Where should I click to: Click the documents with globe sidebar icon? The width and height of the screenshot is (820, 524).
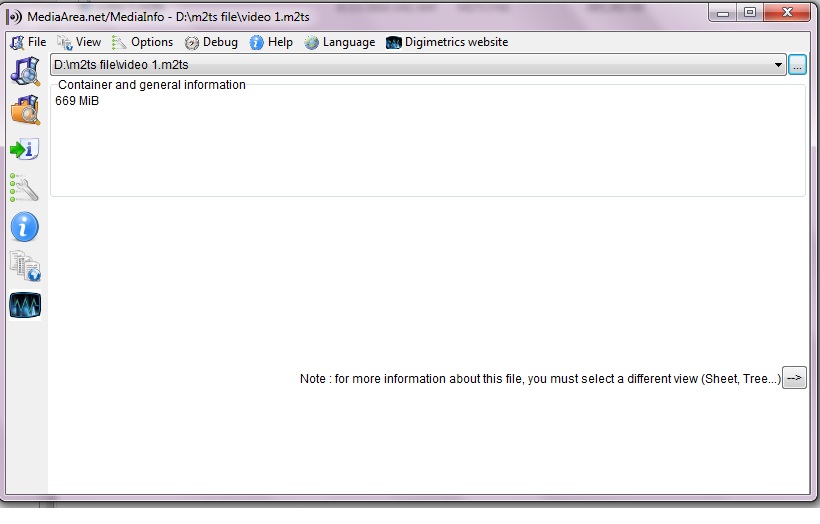pos(25,266)
